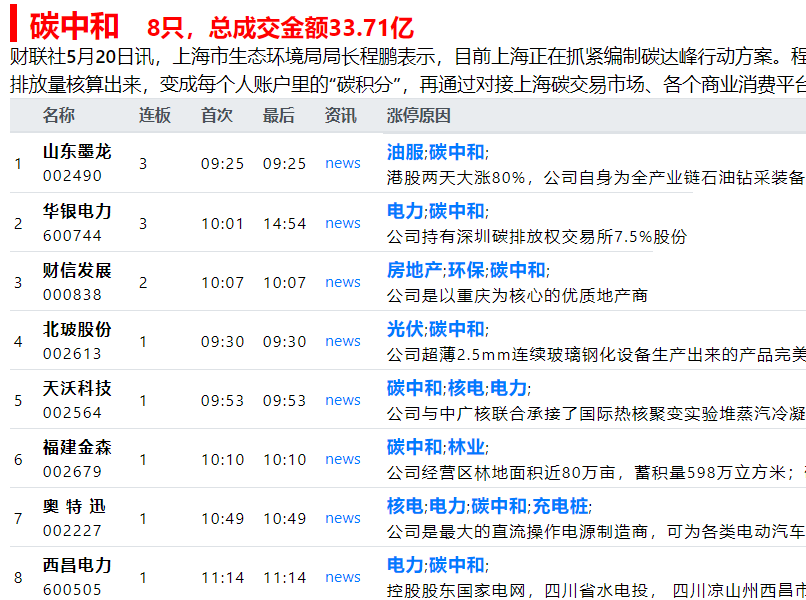Click 光伏 tag in 北玻股份 row
806x600 pixels.
point(405,329)
